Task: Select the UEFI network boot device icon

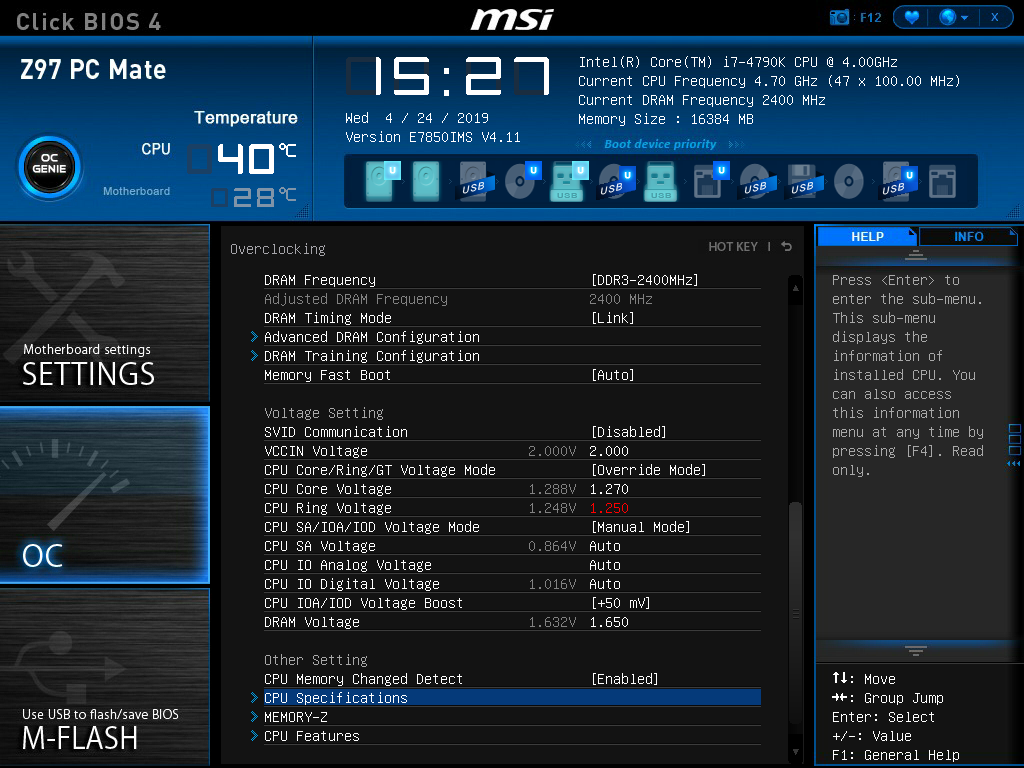Action: 709,180
